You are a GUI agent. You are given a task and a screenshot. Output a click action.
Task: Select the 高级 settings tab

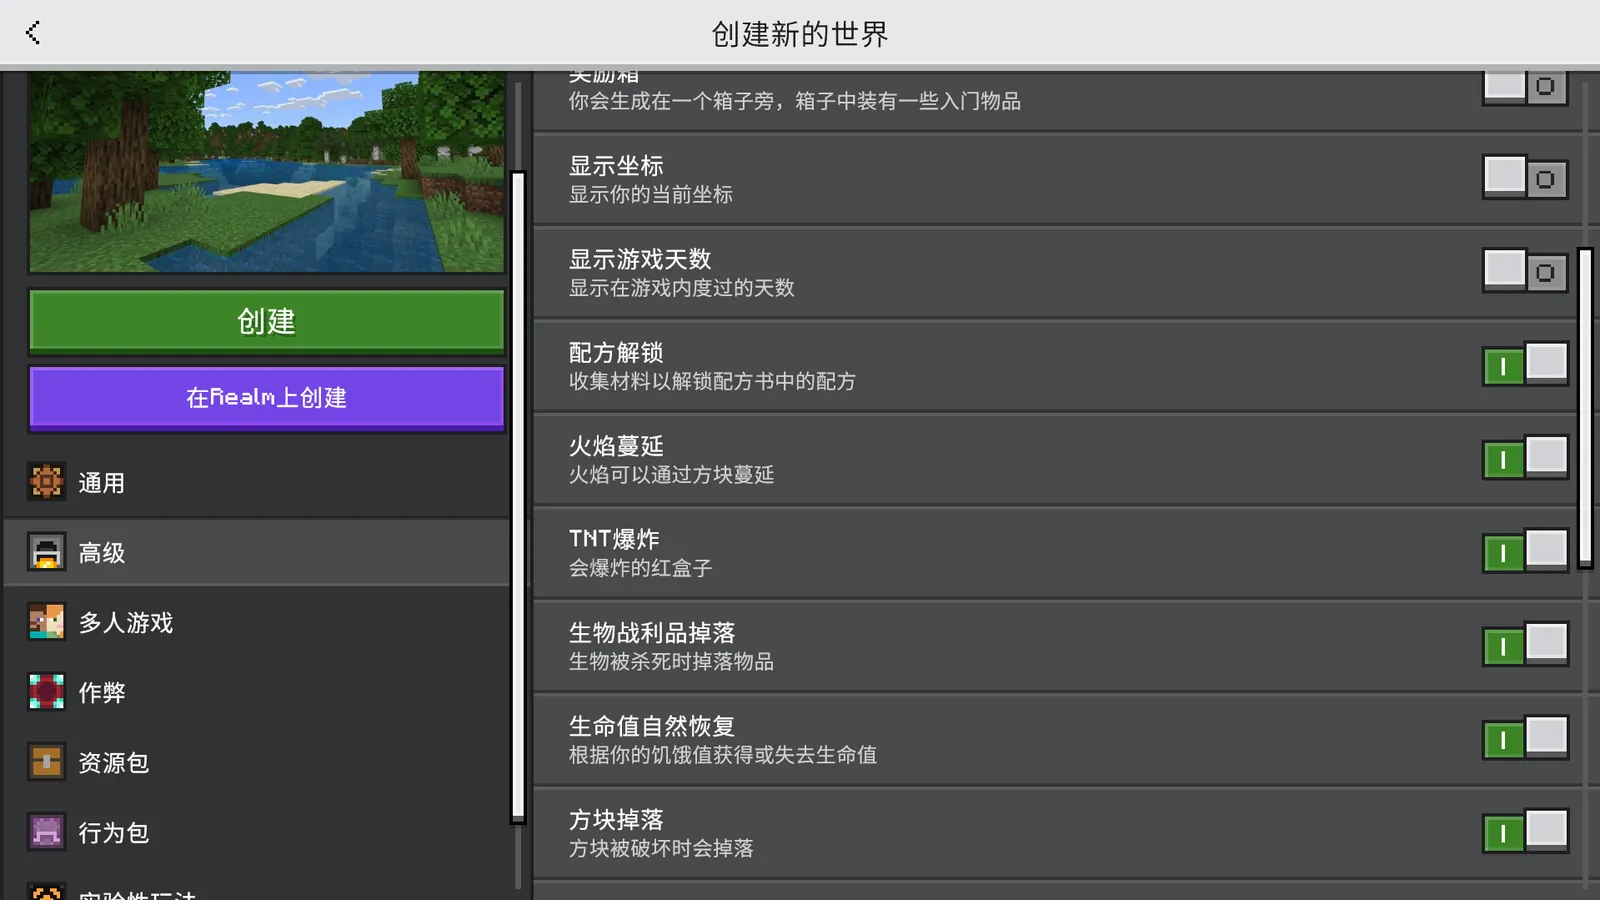257,552
